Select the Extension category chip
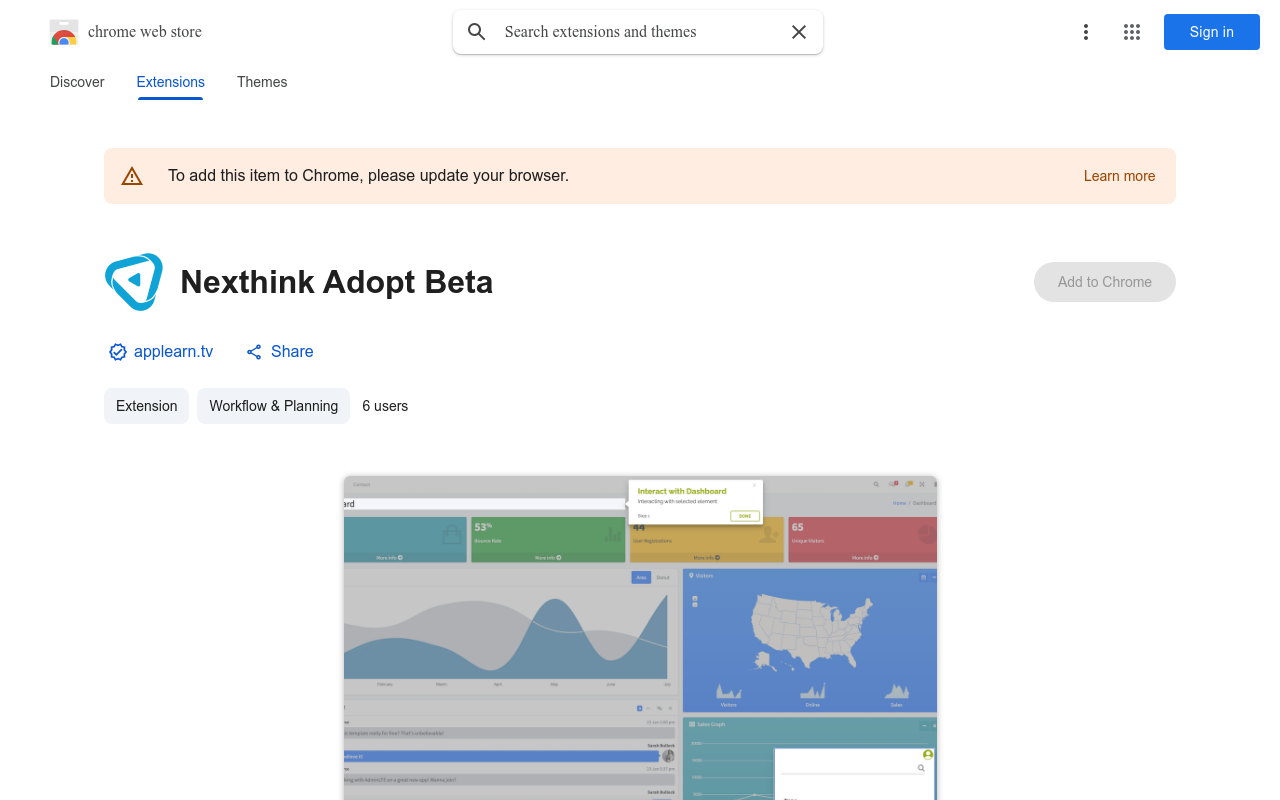Screen dimensions: 1280x800 147,406
